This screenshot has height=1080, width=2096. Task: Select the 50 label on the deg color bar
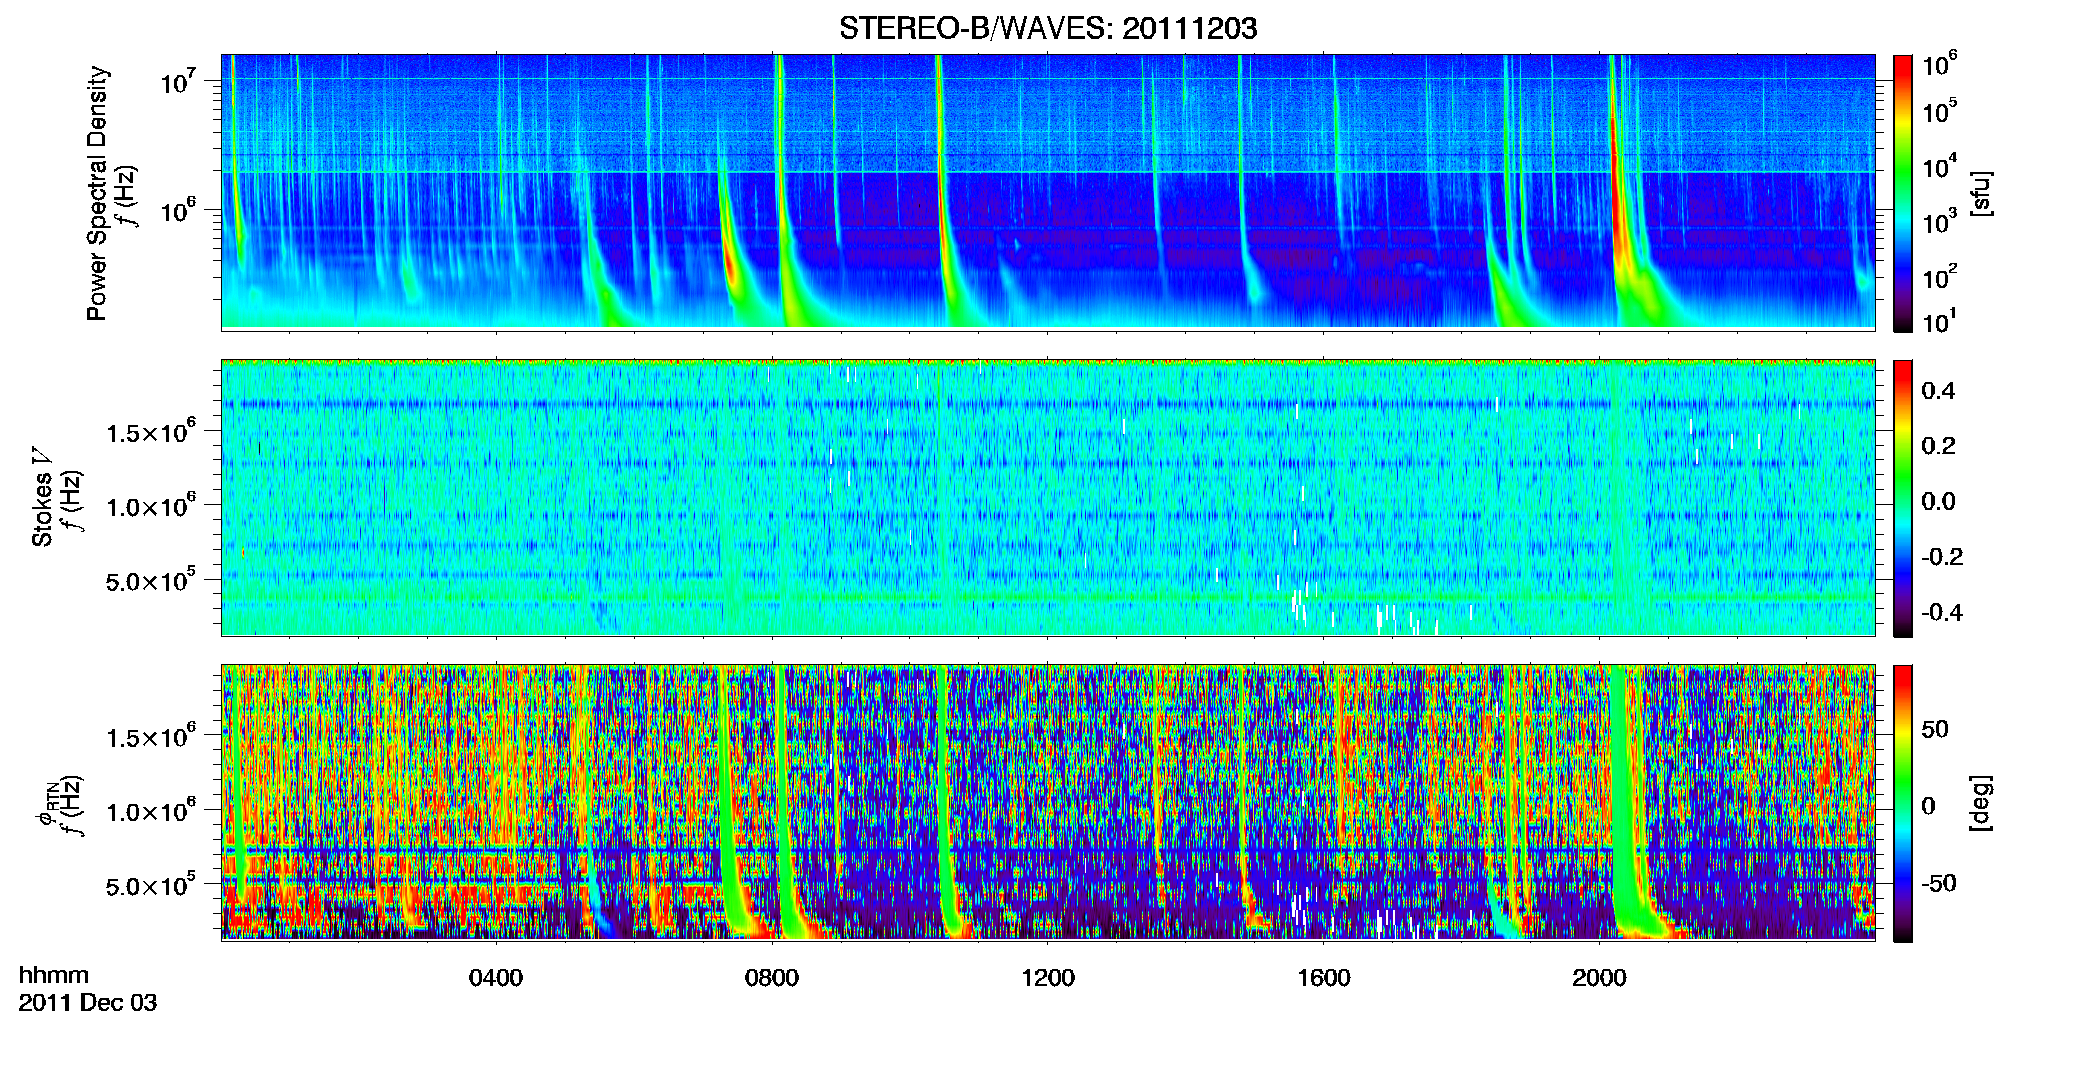click(x=1935, y=729)
